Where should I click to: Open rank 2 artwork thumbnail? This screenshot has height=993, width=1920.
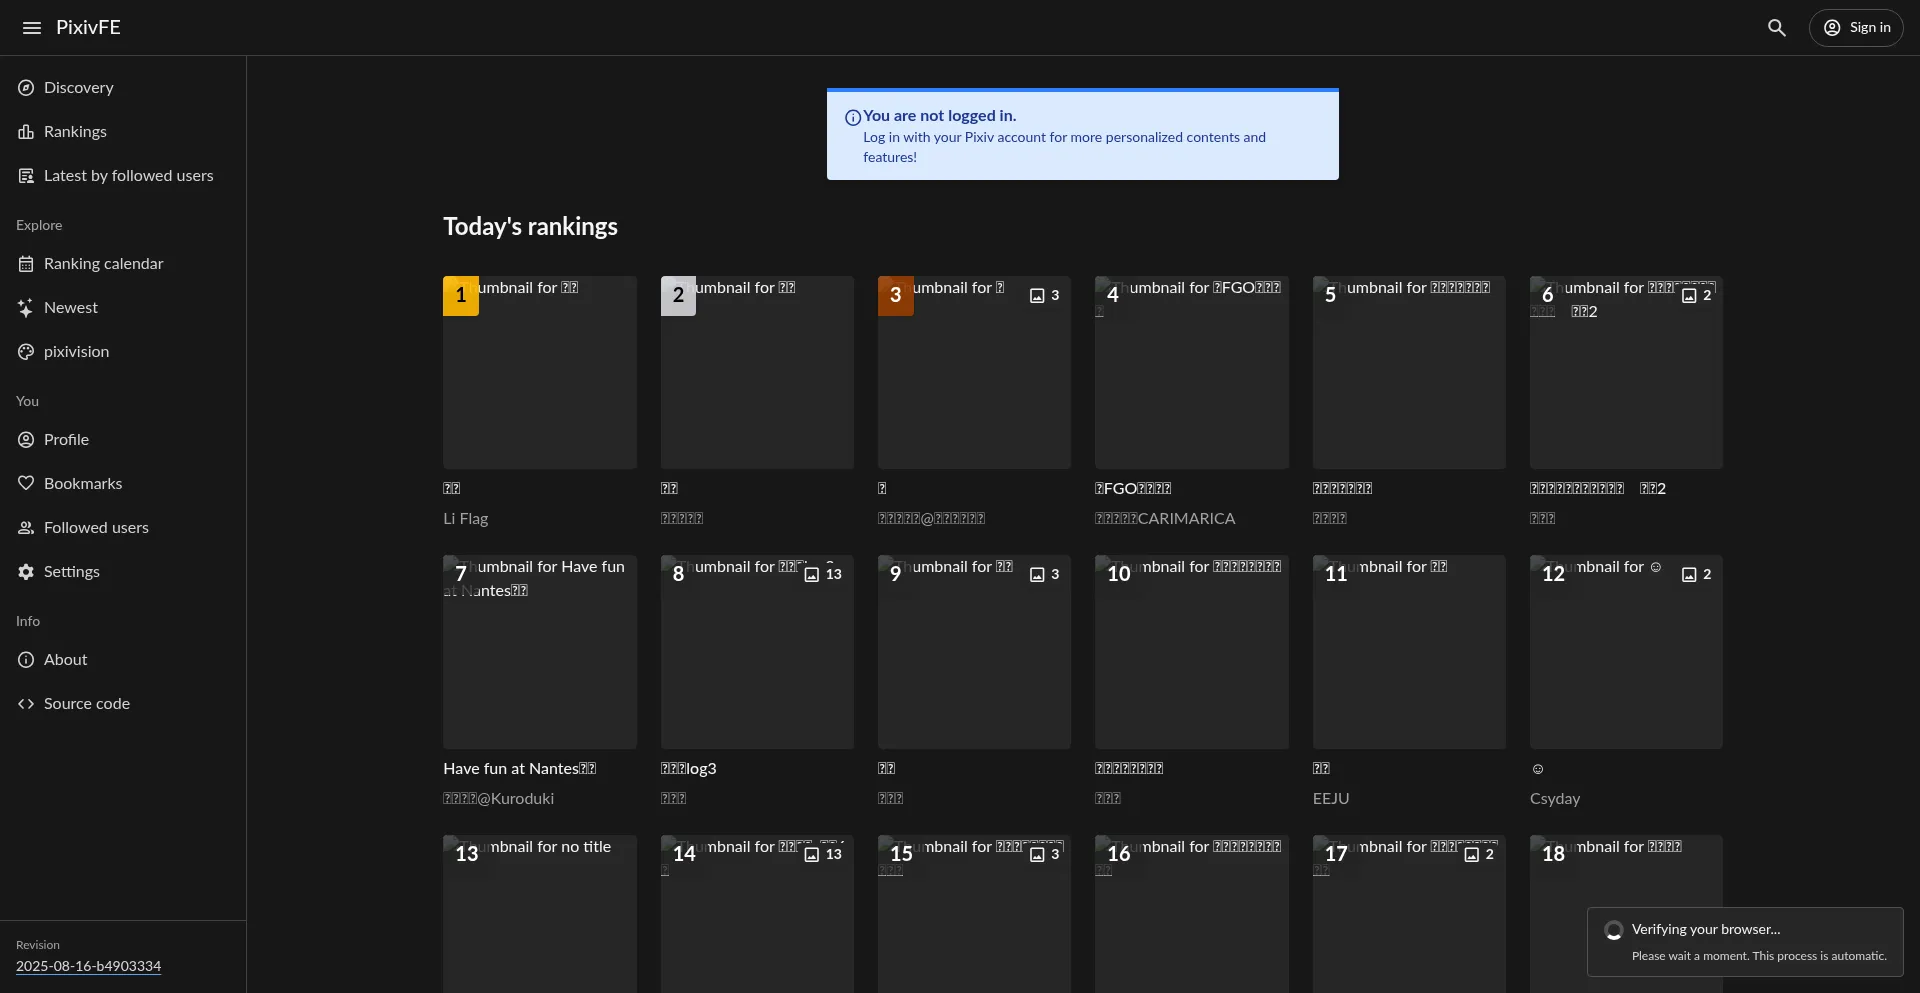click(757, 372)
